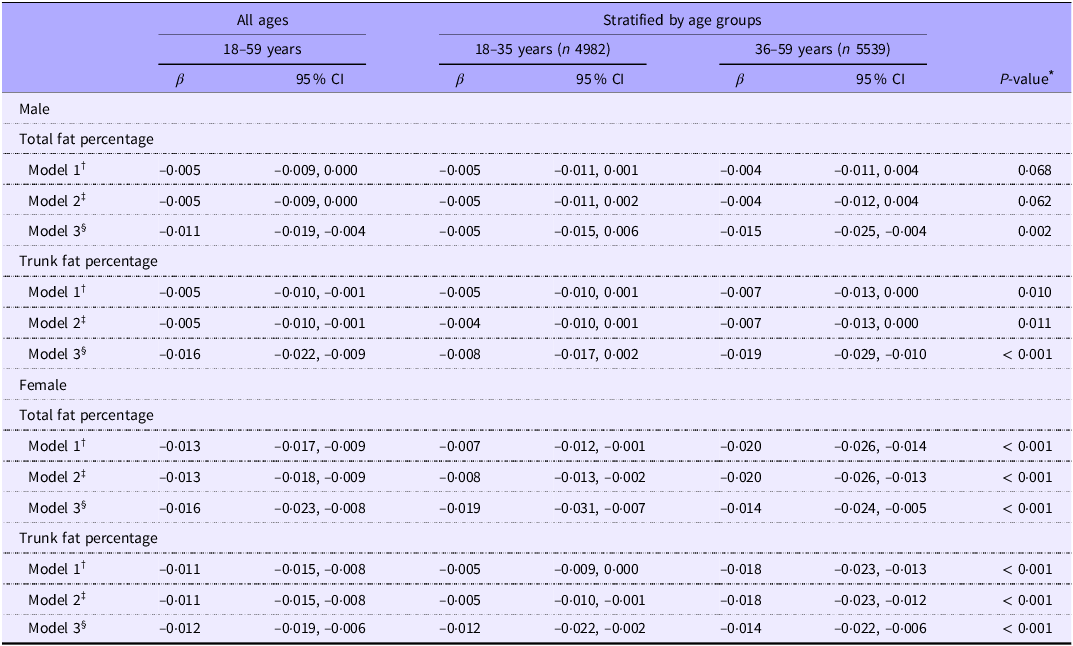Select 'Total fat percentage' under Female
The height and width of the screenshot is (646, 1073).
coord(86,415)
